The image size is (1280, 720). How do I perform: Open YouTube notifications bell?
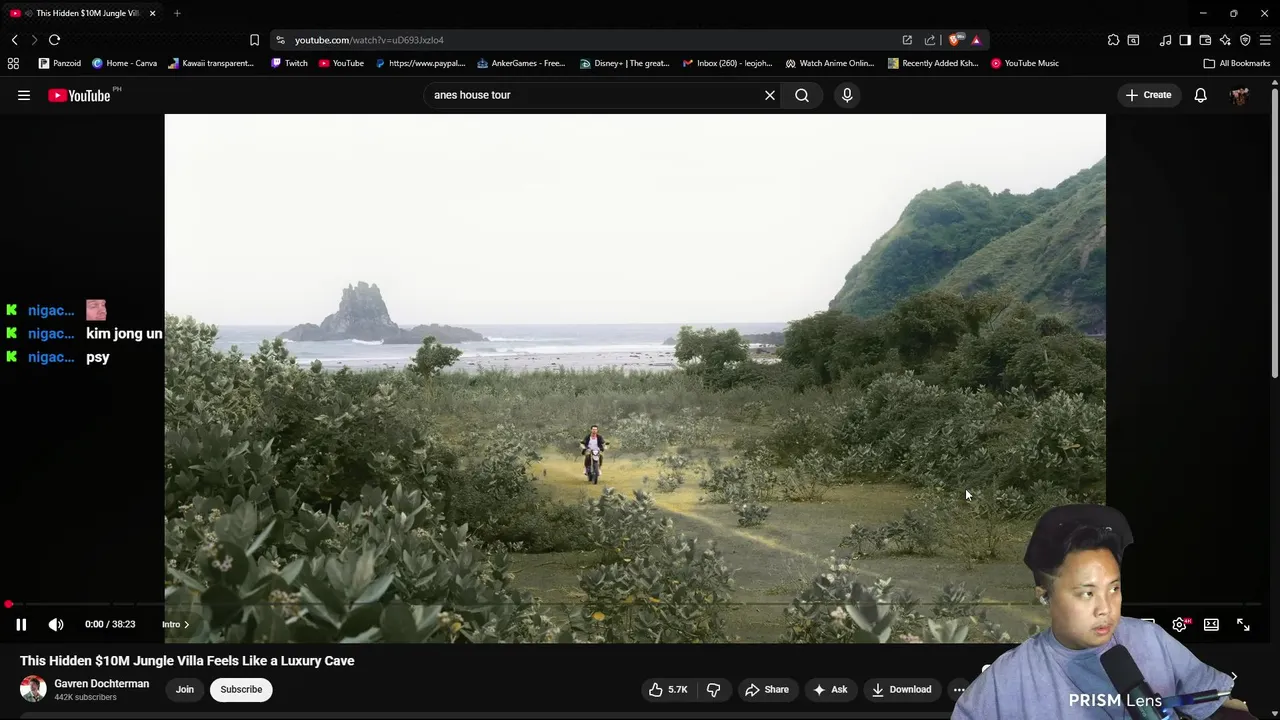point(1200,95)
